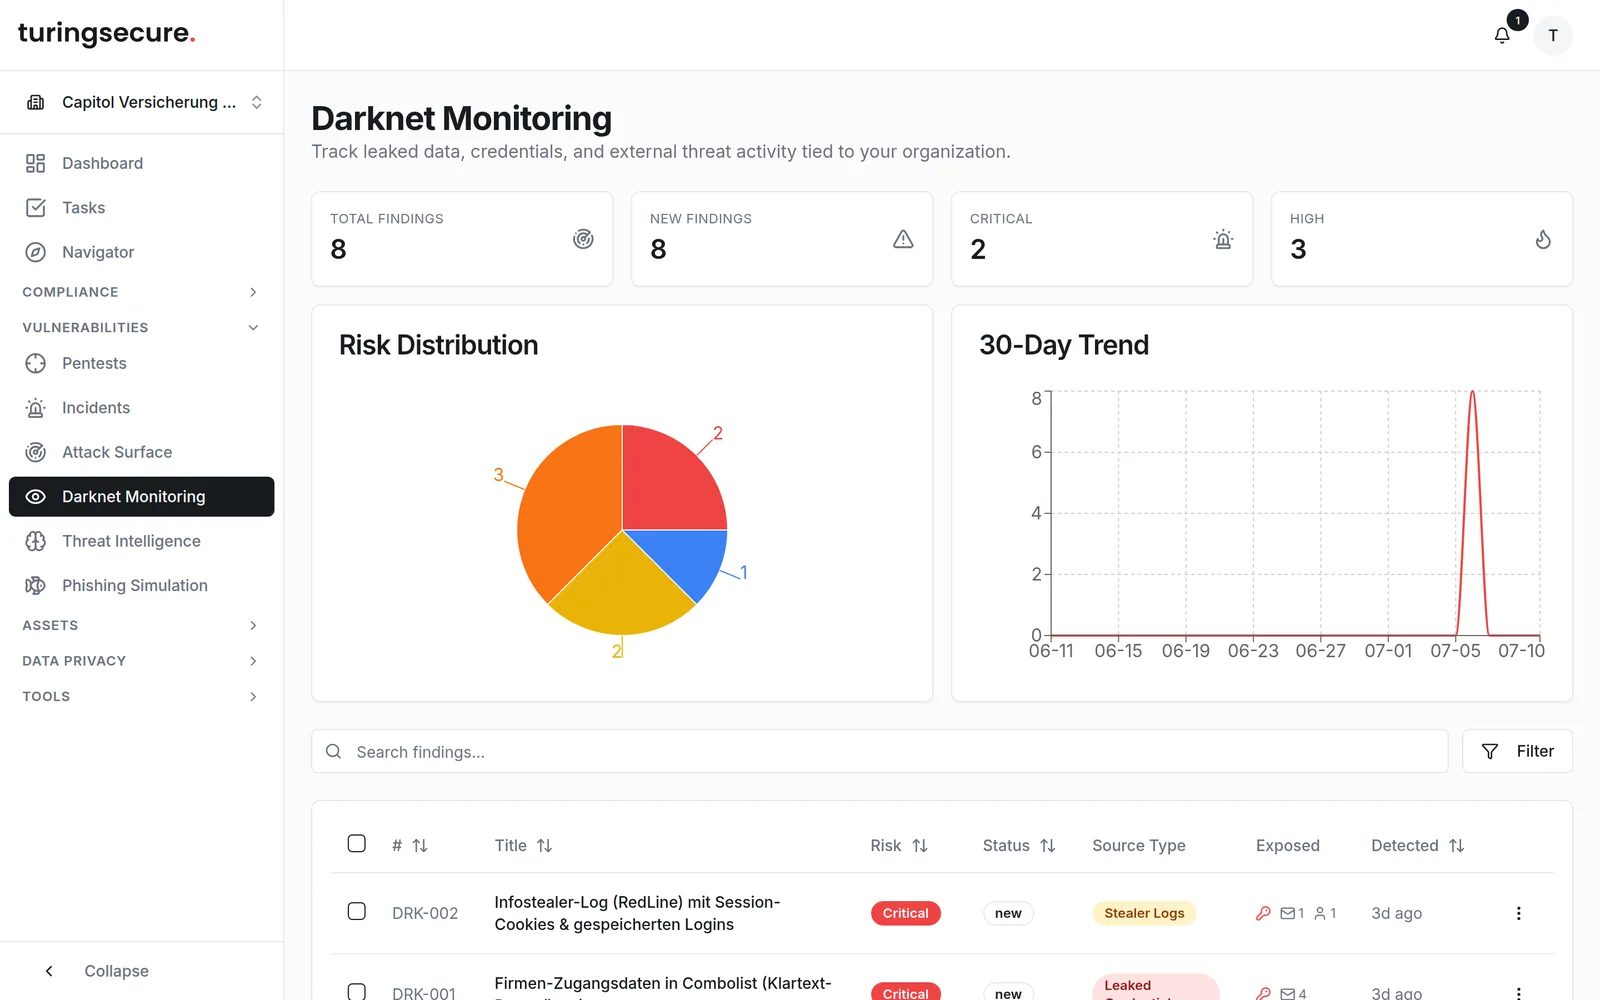This screenshot has height=1000, width=1600.
Task: Open the user avatar T menu
Action: 1553,35
